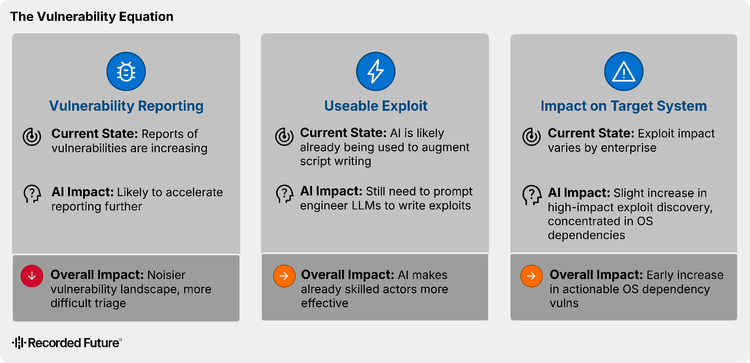This screenshot has height=363, width=750.
Task: Click the Current State radar icon in Impact on Target System
Action: [532, 136]
